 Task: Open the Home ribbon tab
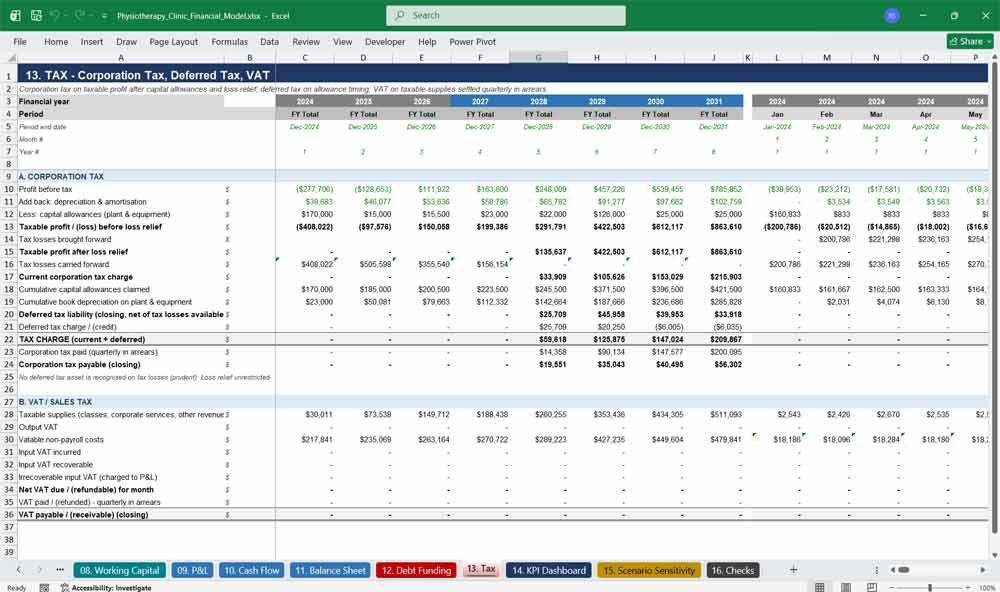(x=56, y=41)
